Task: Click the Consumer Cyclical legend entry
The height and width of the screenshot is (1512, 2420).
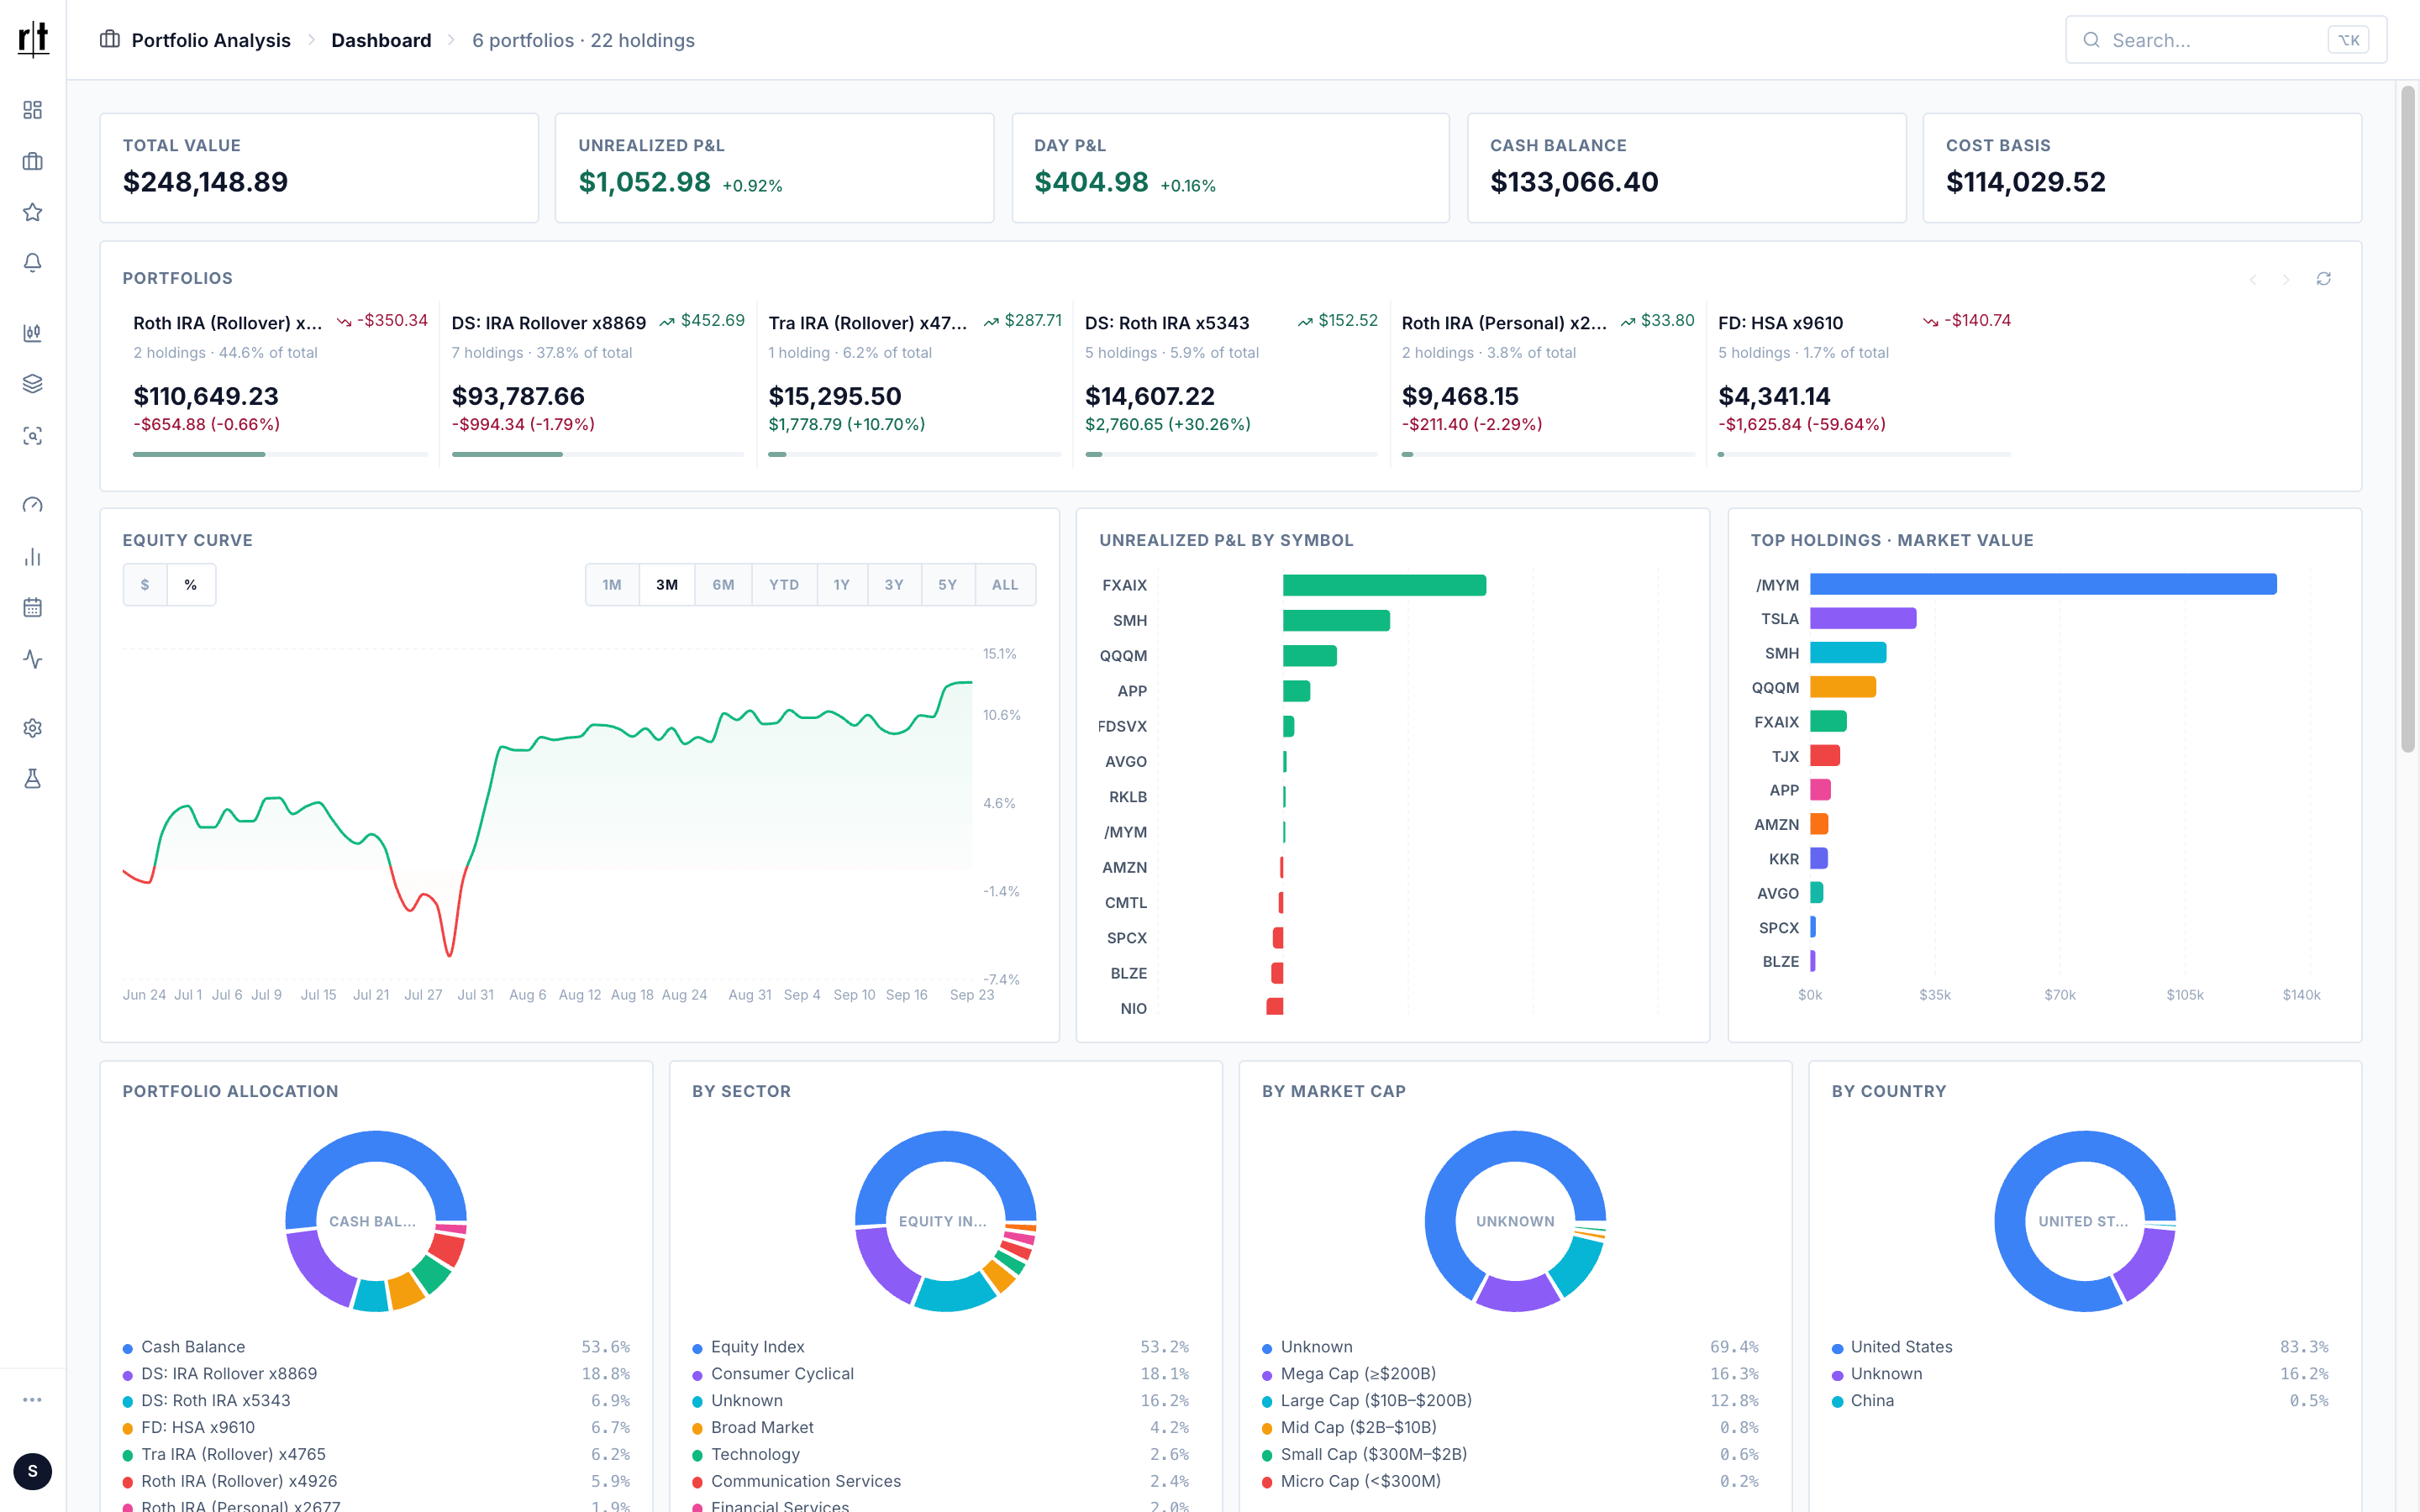Action: [941, 1374]
